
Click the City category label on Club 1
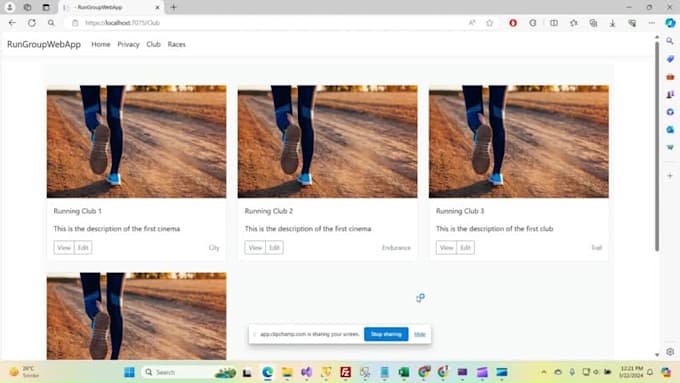214,248
